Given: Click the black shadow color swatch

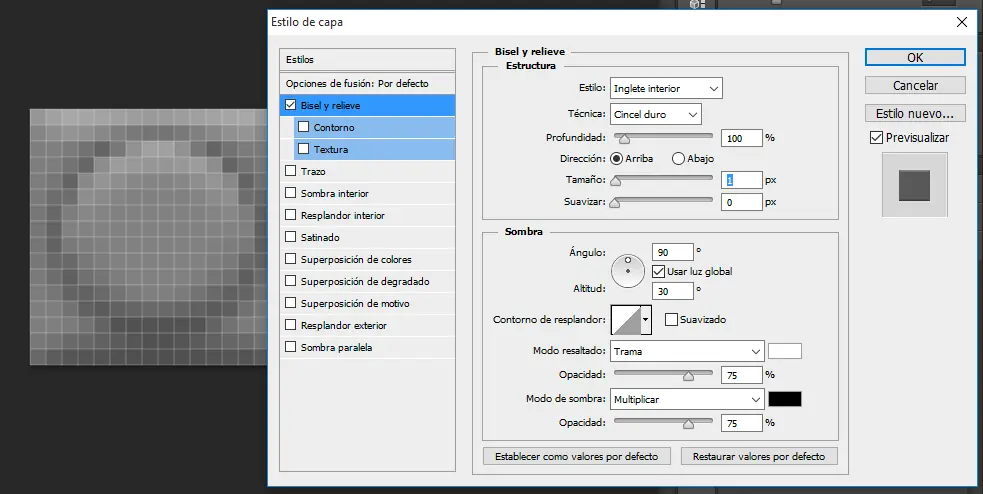Looking at the screenshot, I should point(785,399).
